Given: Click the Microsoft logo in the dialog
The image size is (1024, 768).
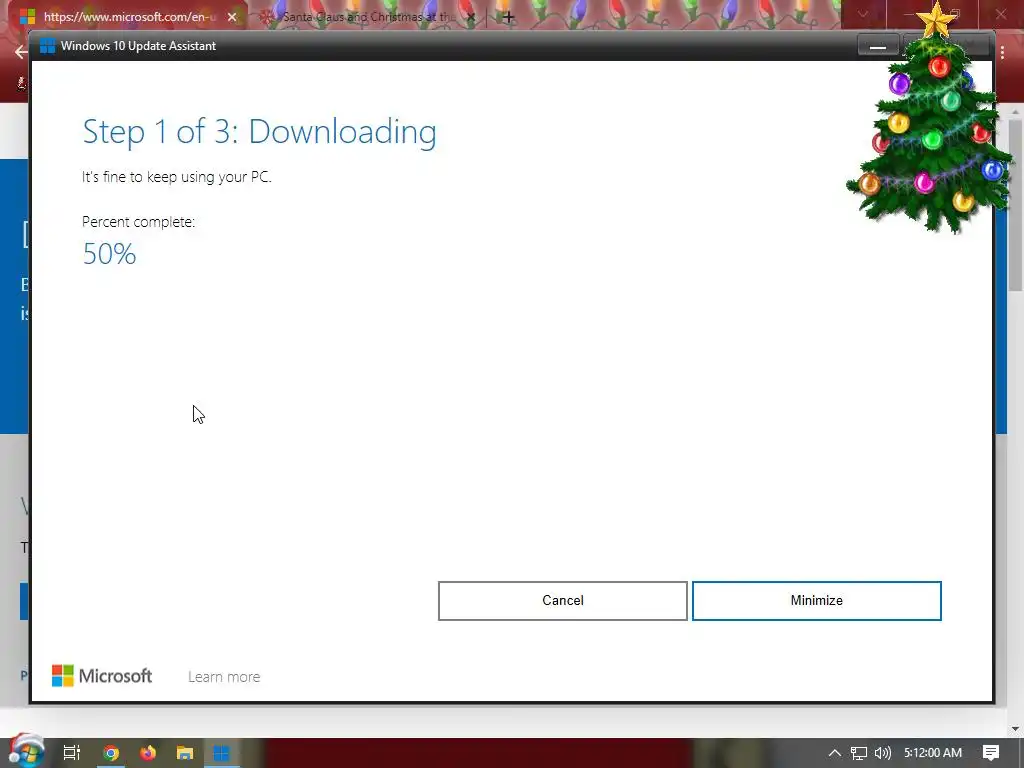Looking at the screenshot, I should coord(102,676).
